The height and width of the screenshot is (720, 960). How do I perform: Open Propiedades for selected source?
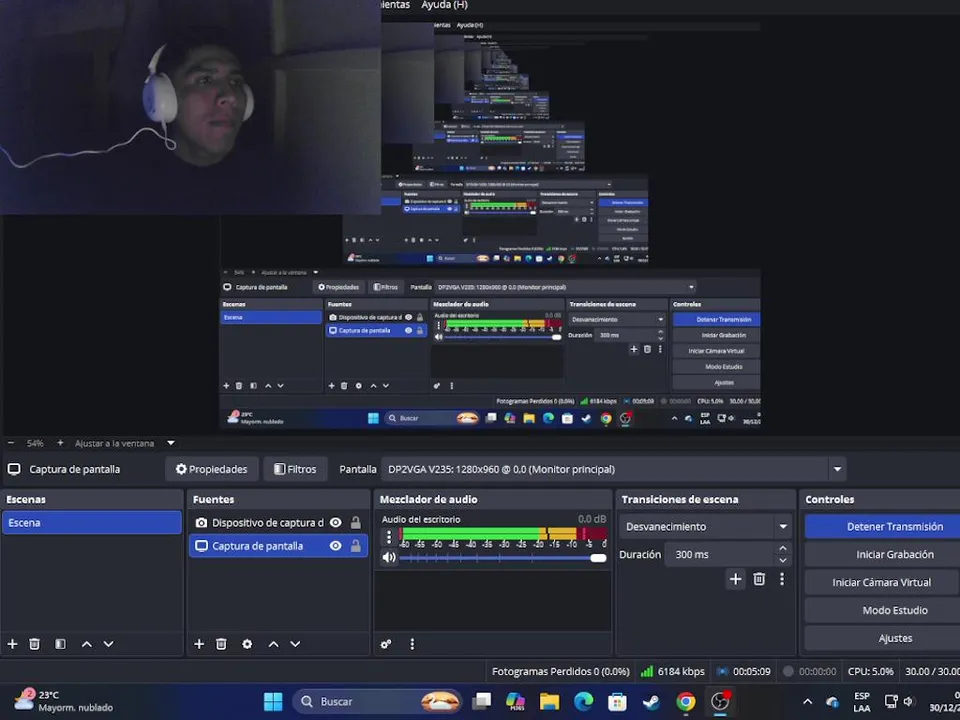click(212, 470)
